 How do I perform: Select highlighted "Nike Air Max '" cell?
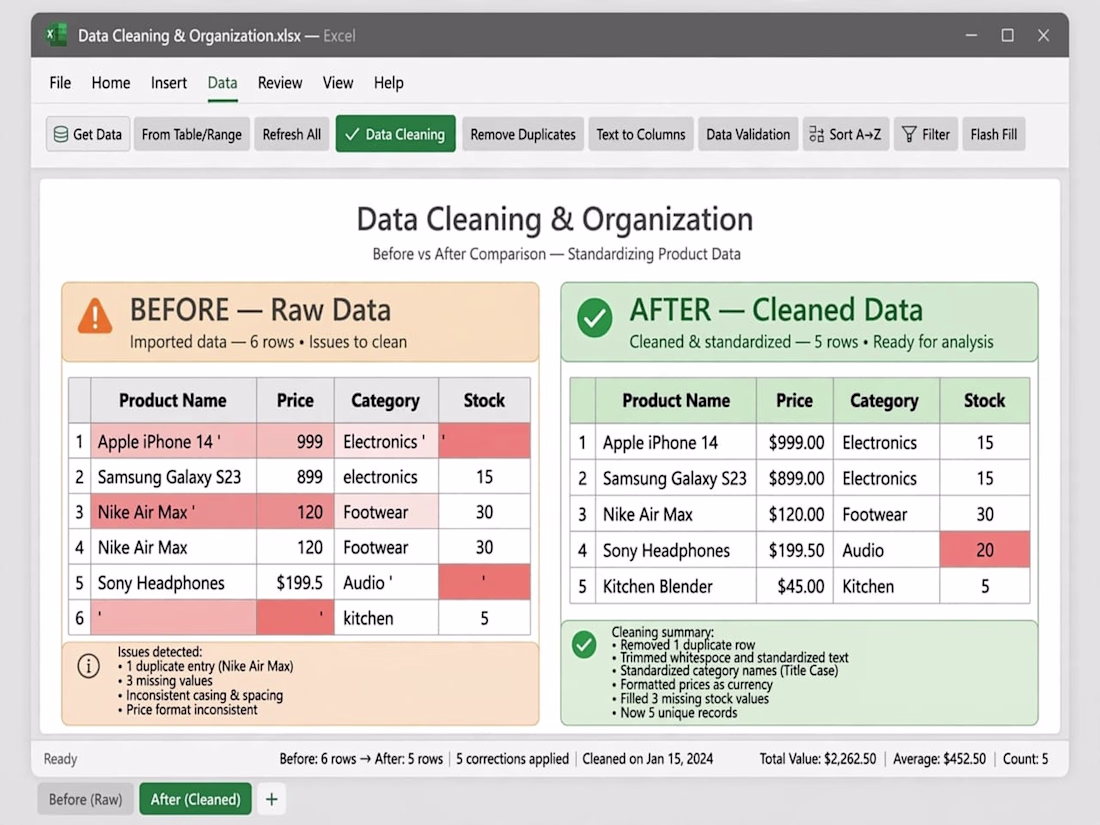(173, 512)
